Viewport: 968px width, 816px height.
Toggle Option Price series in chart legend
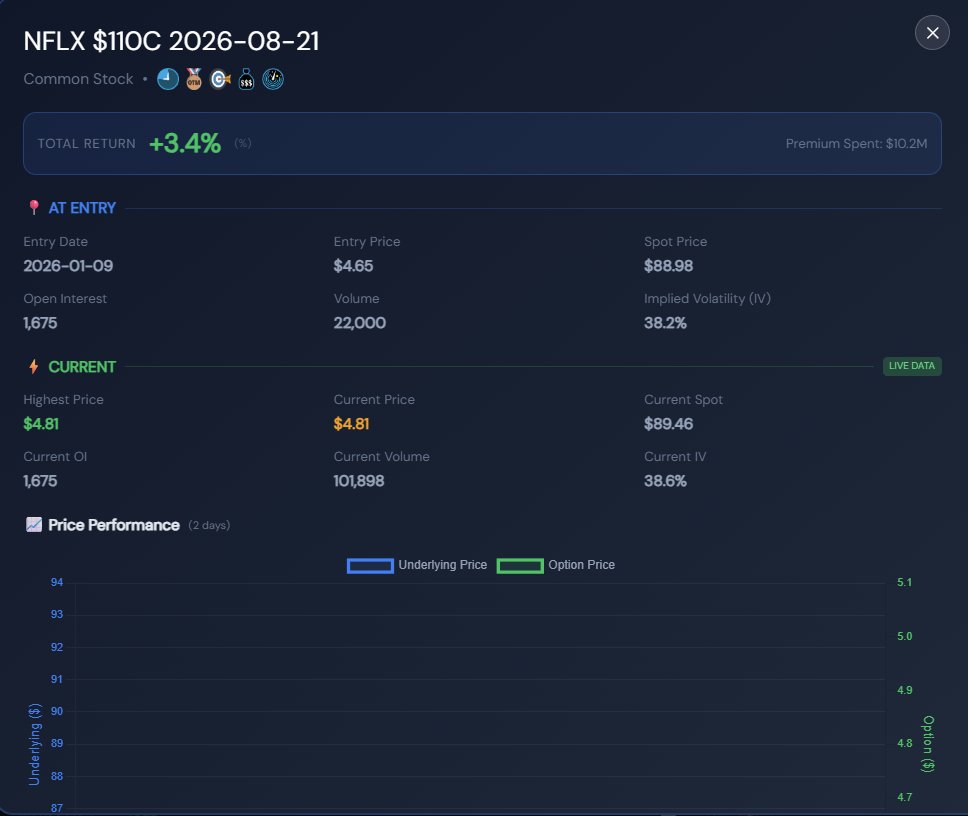(x=556, y=565)
